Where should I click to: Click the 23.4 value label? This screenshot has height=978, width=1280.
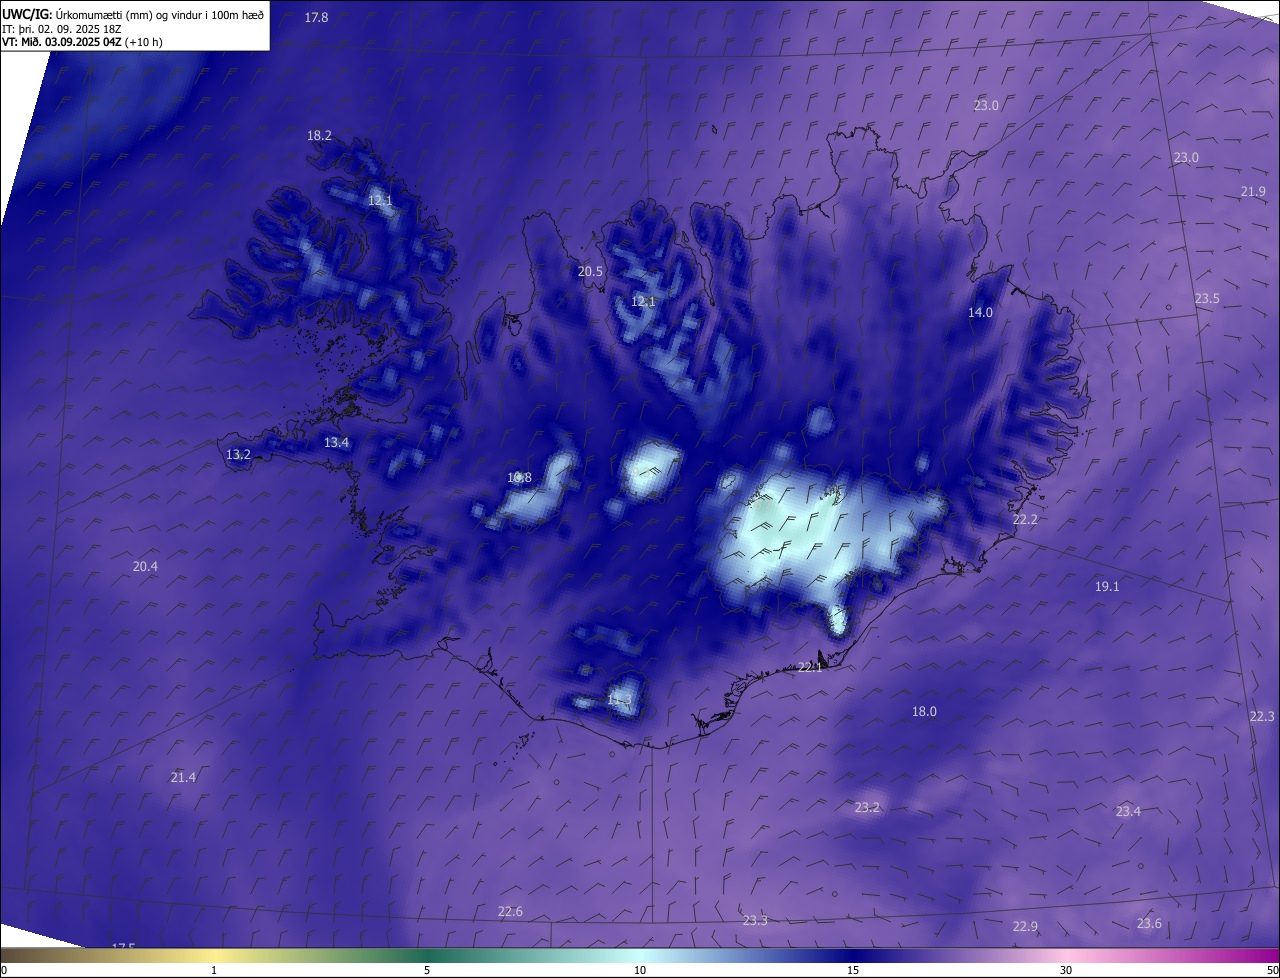click(x=1128, y=812)
